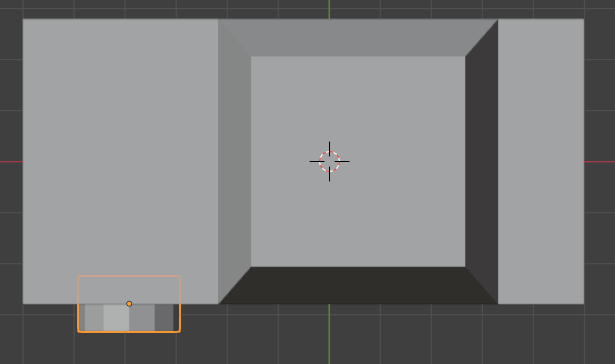
Task: Click the 3D cursor crosshair in center
Action: (x=329, y=161)
